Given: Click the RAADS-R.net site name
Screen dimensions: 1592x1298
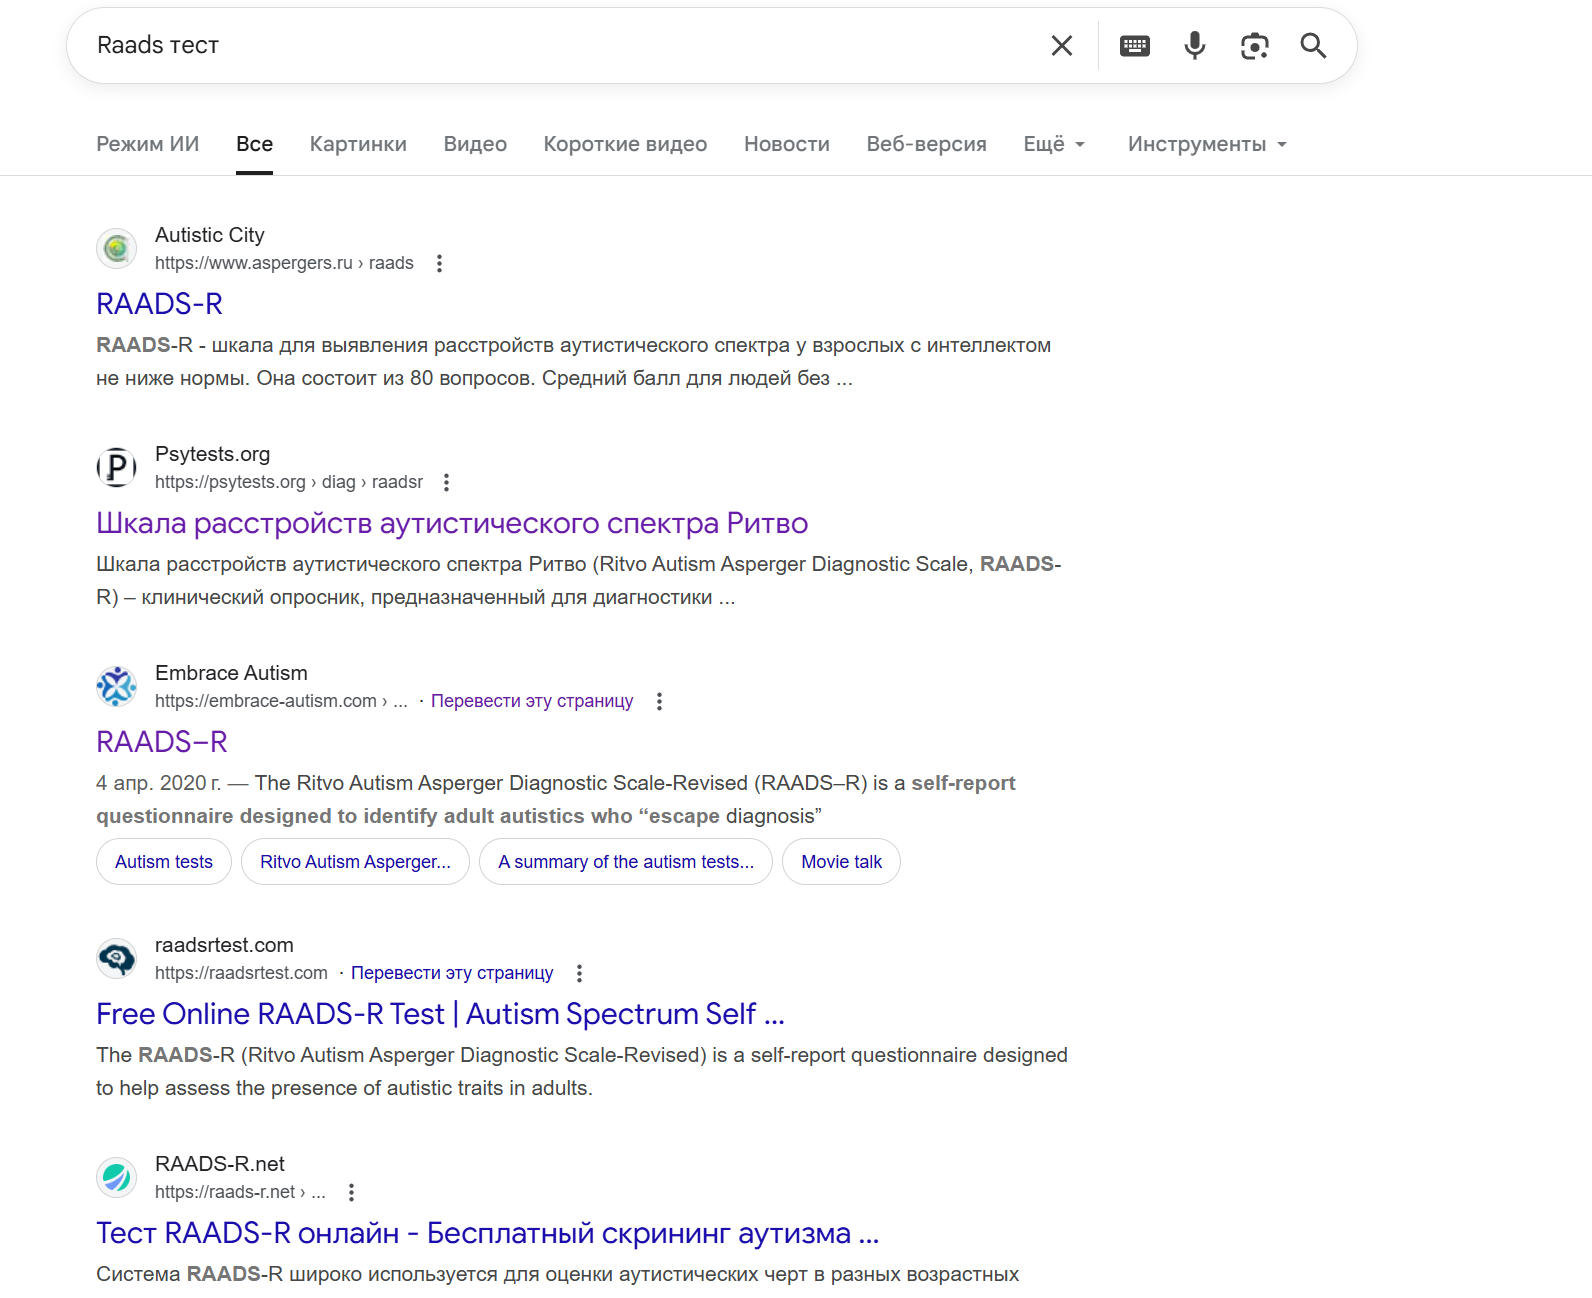Looking at the screenshot, I should tap(220, 1164).
